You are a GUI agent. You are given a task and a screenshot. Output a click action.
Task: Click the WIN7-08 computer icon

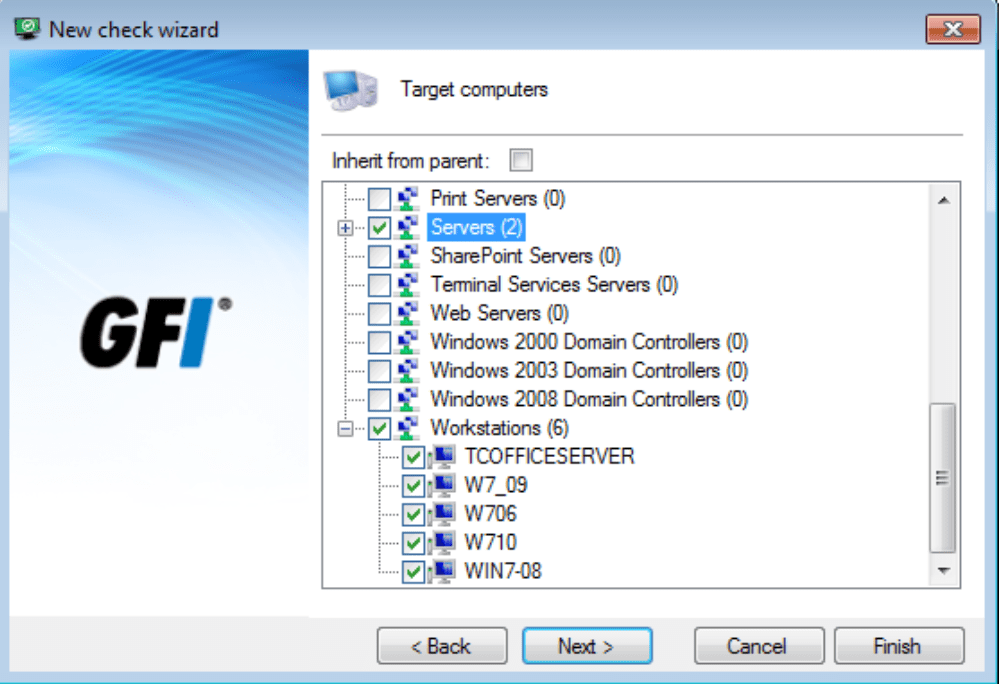click(442, 572)
